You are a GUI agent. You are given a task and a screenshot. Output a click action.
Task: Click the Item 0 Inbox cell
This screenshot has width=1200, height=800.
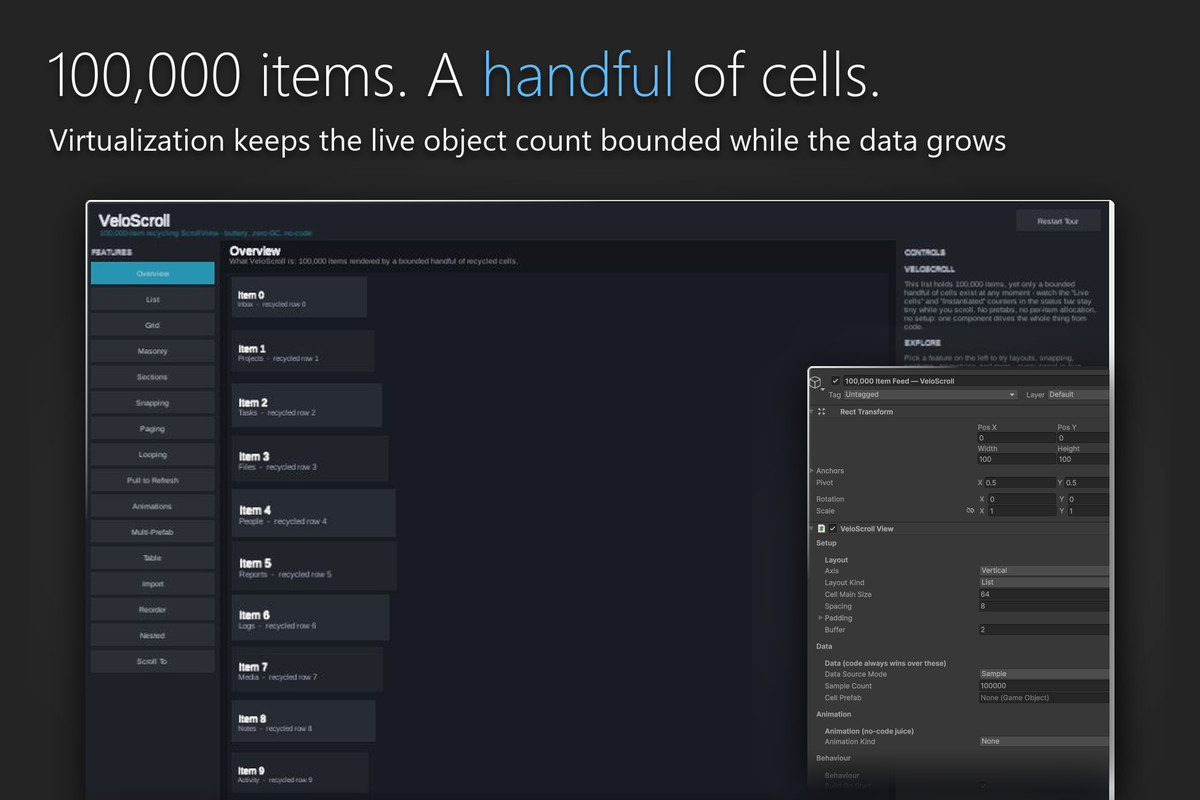click(x=299, y=297)
